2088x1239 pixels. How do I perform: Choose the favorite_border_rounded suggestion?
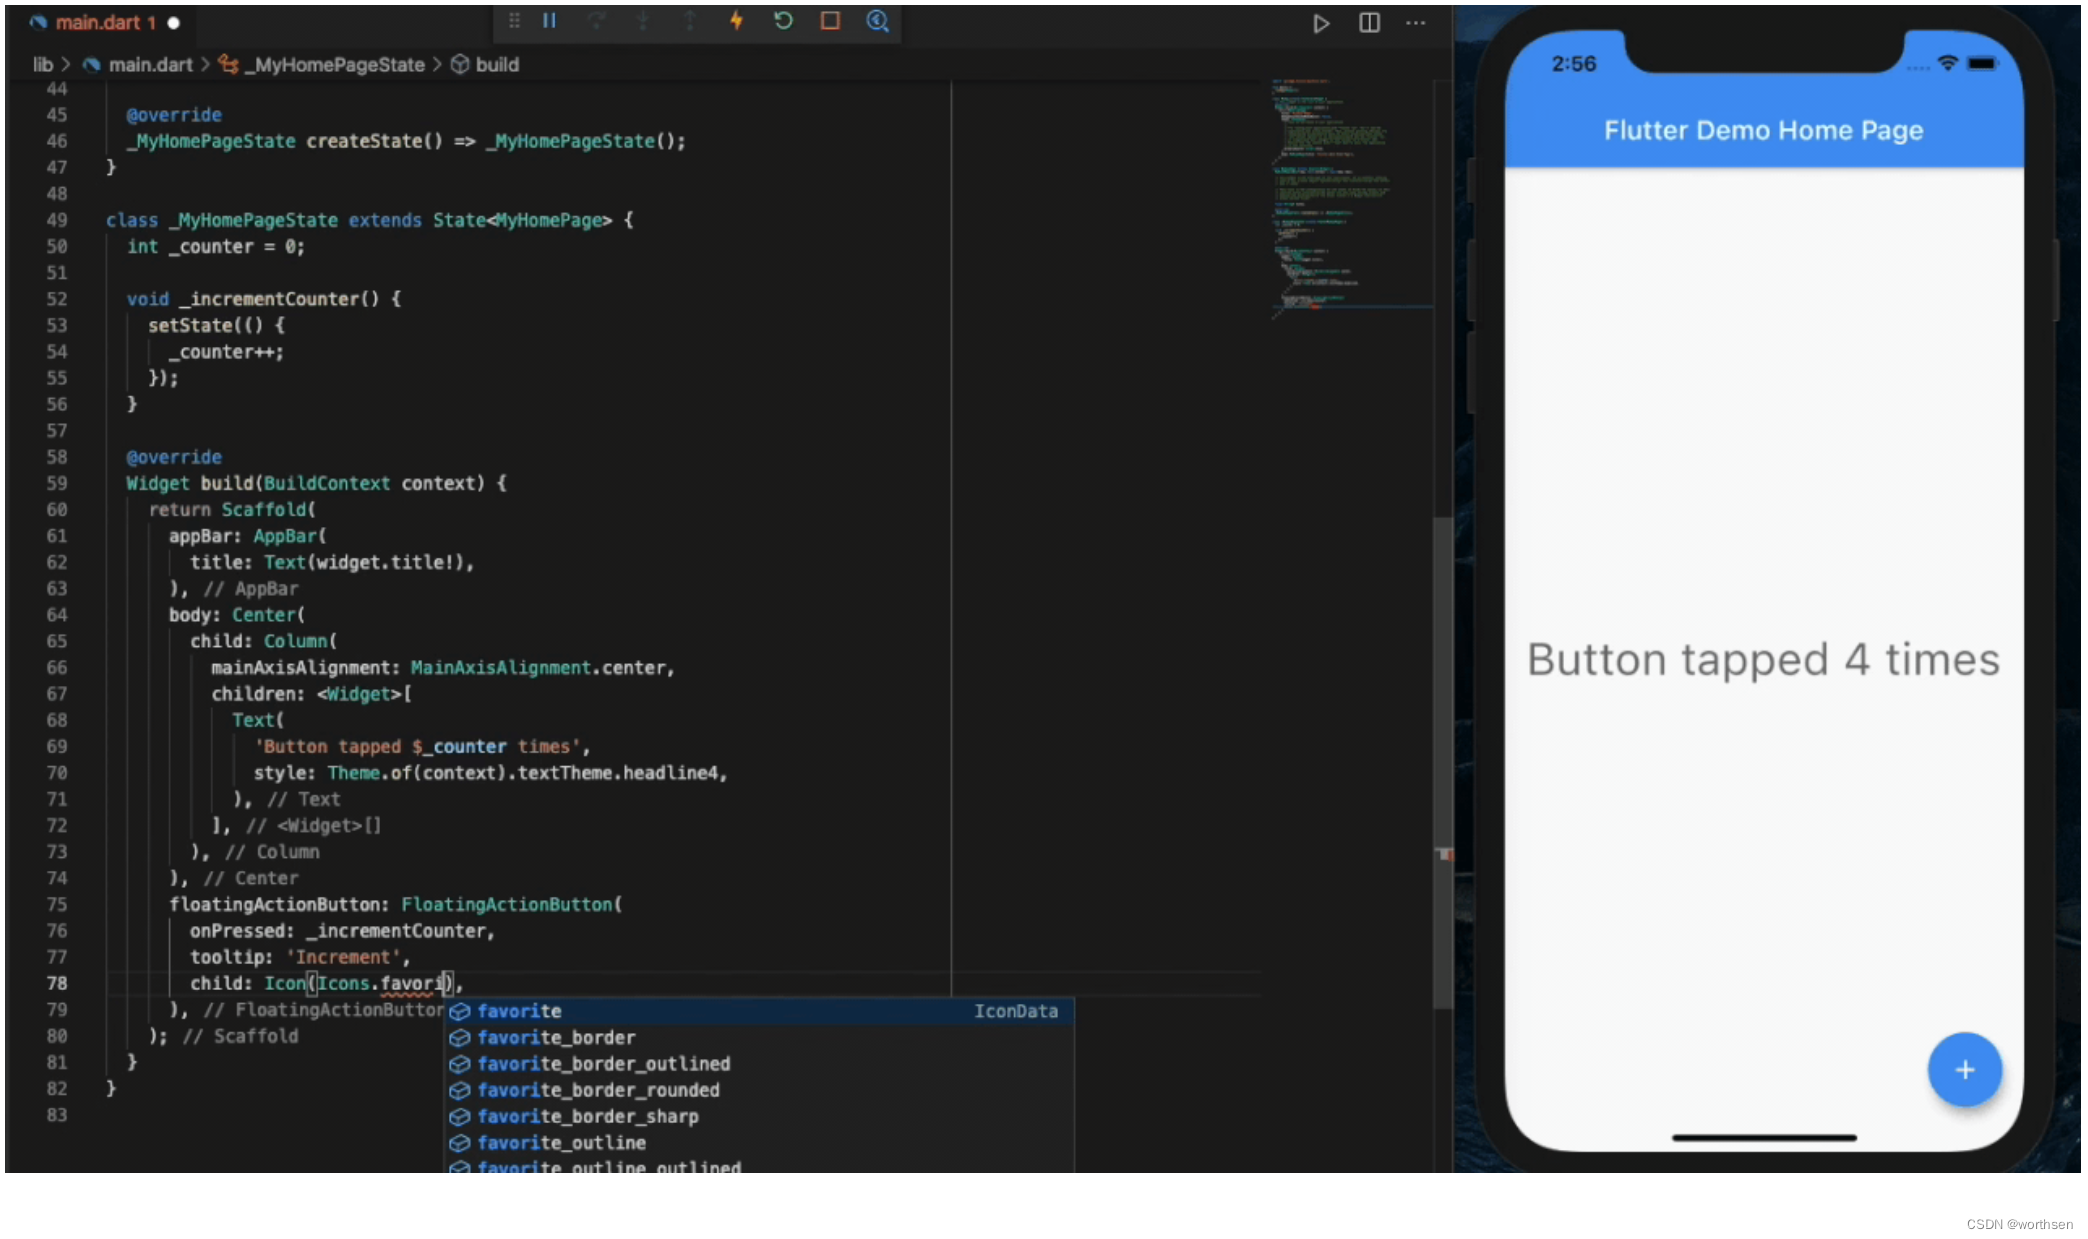pos(759,1090)
